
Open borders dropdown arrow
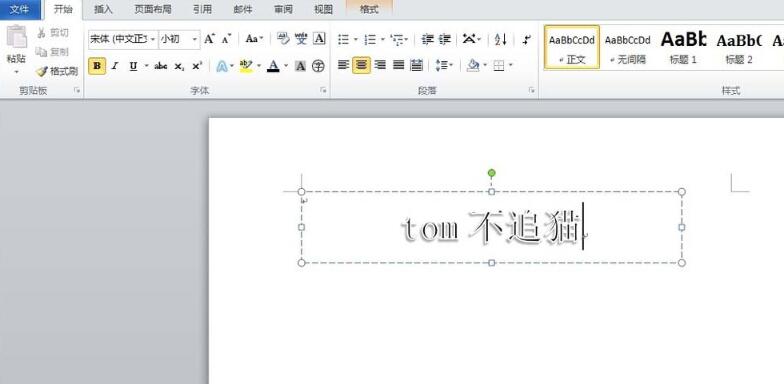(x=510, y=66)
